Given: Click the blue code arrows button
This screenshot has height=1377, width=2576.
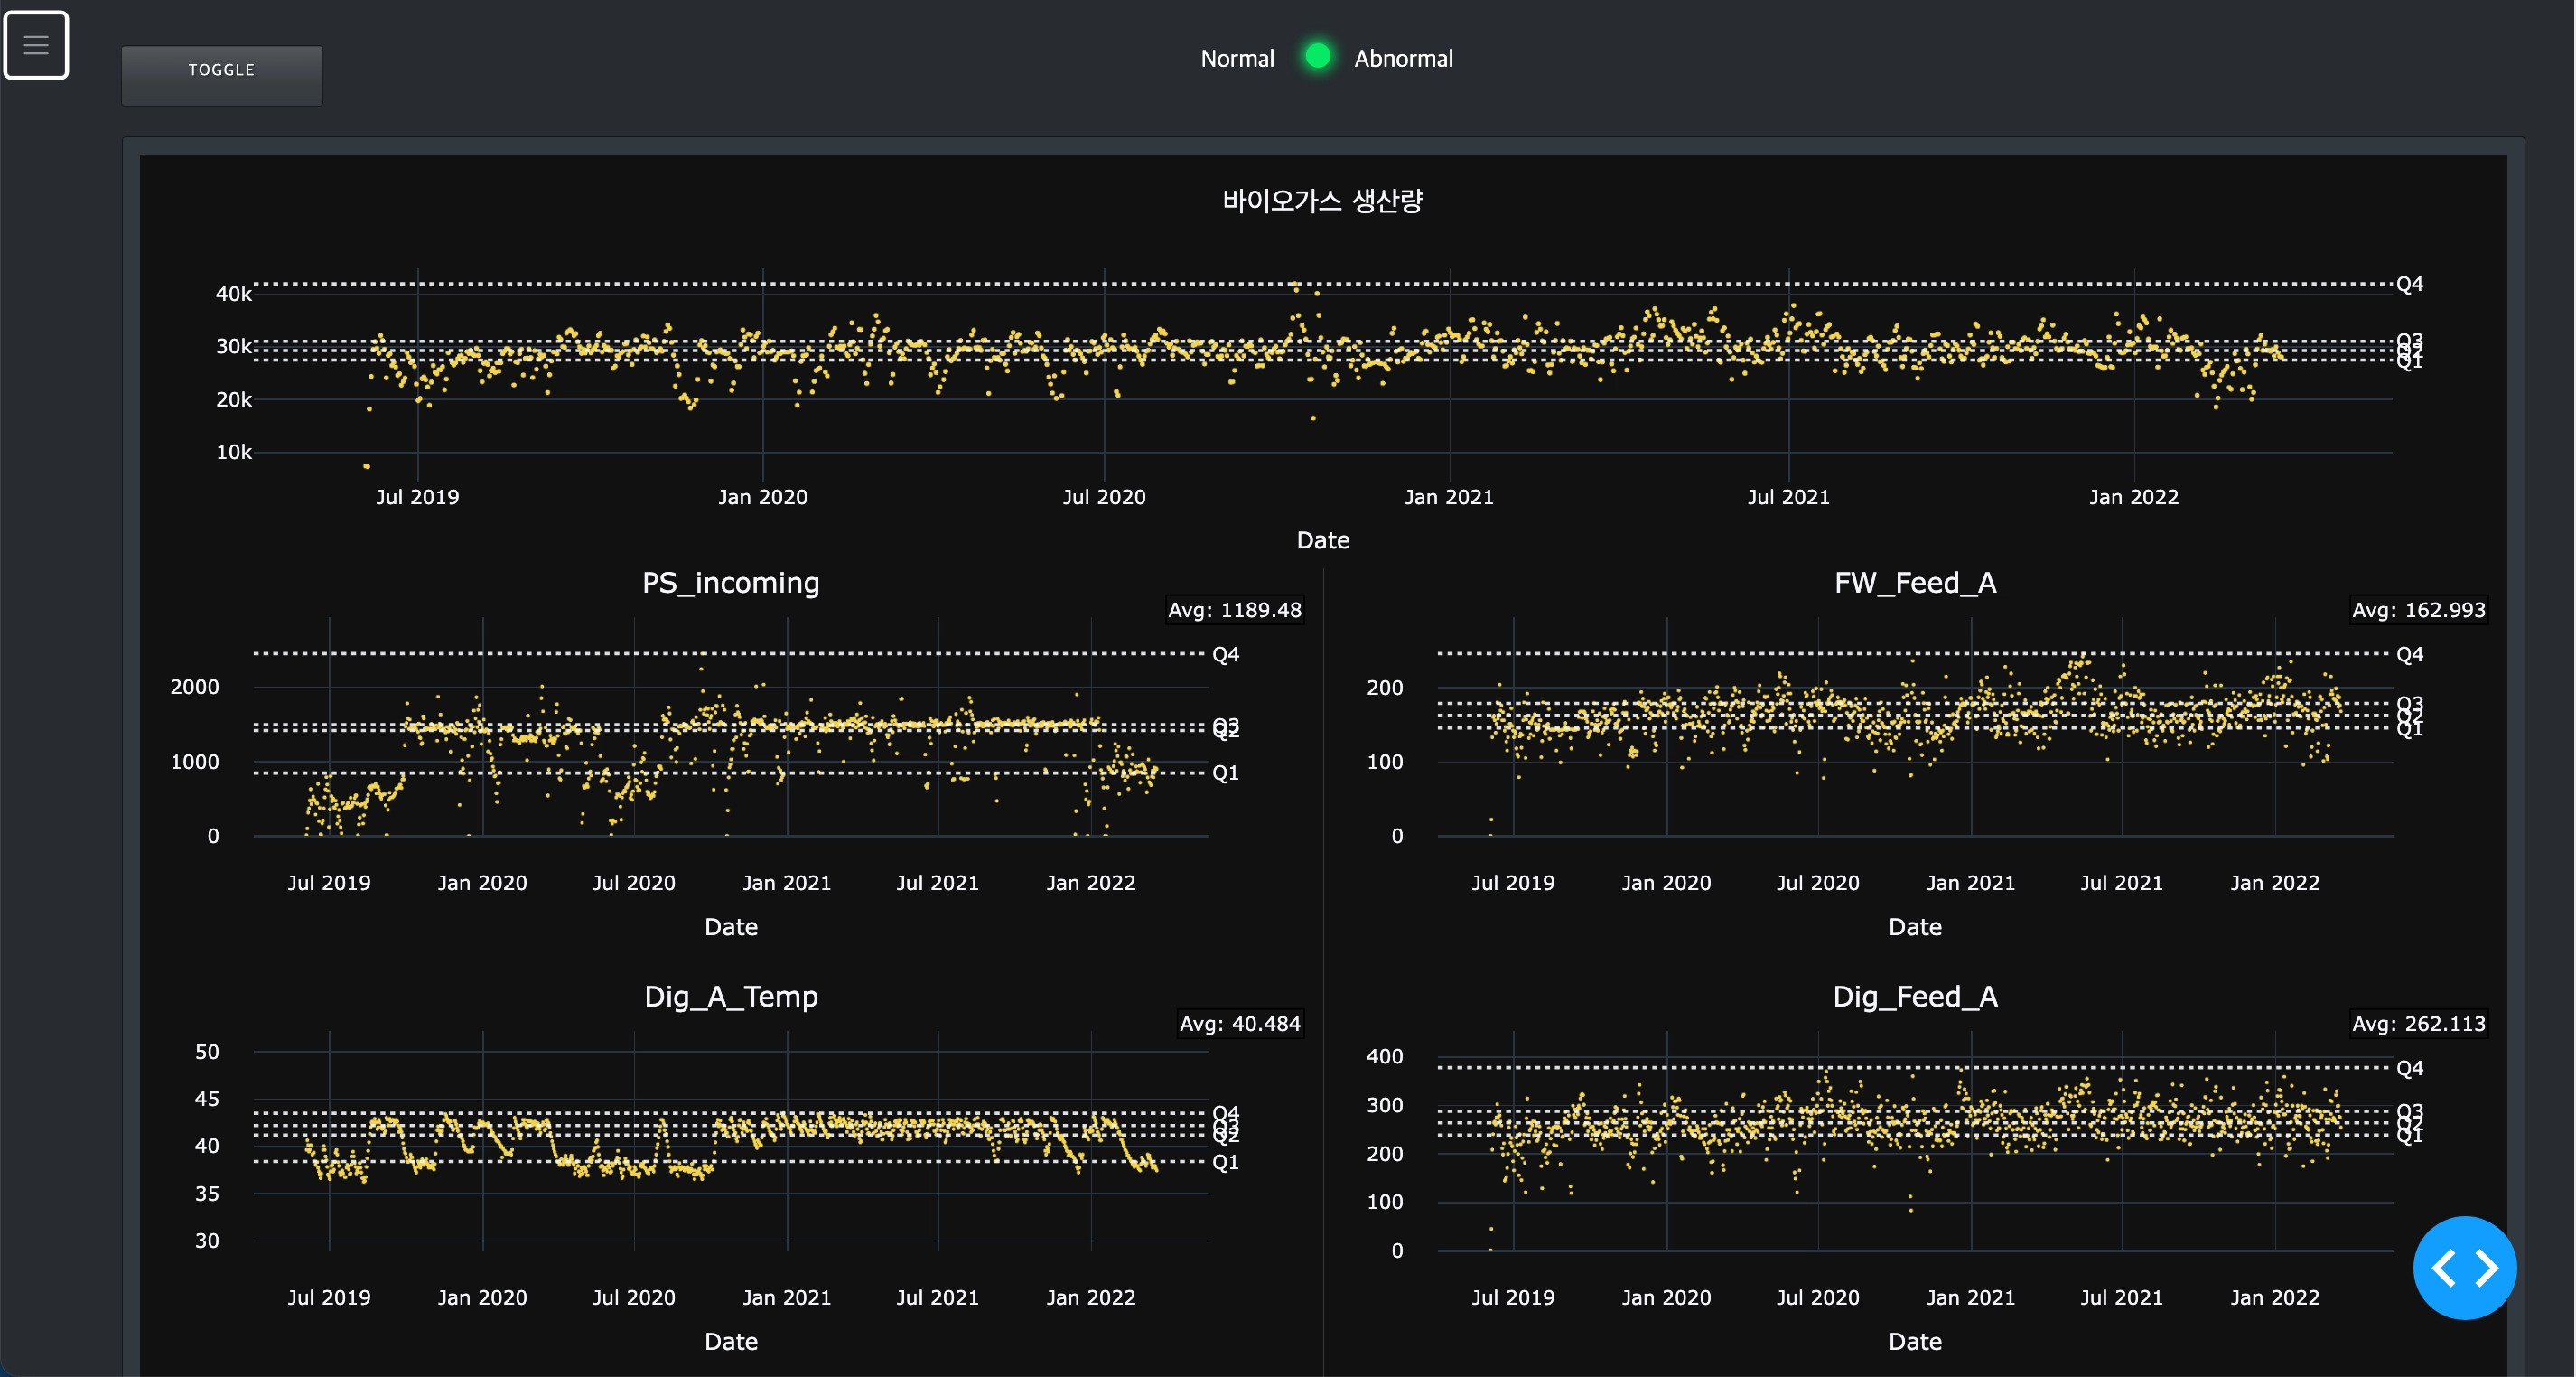Looking at the screenshot, I should [2464, 1268].
